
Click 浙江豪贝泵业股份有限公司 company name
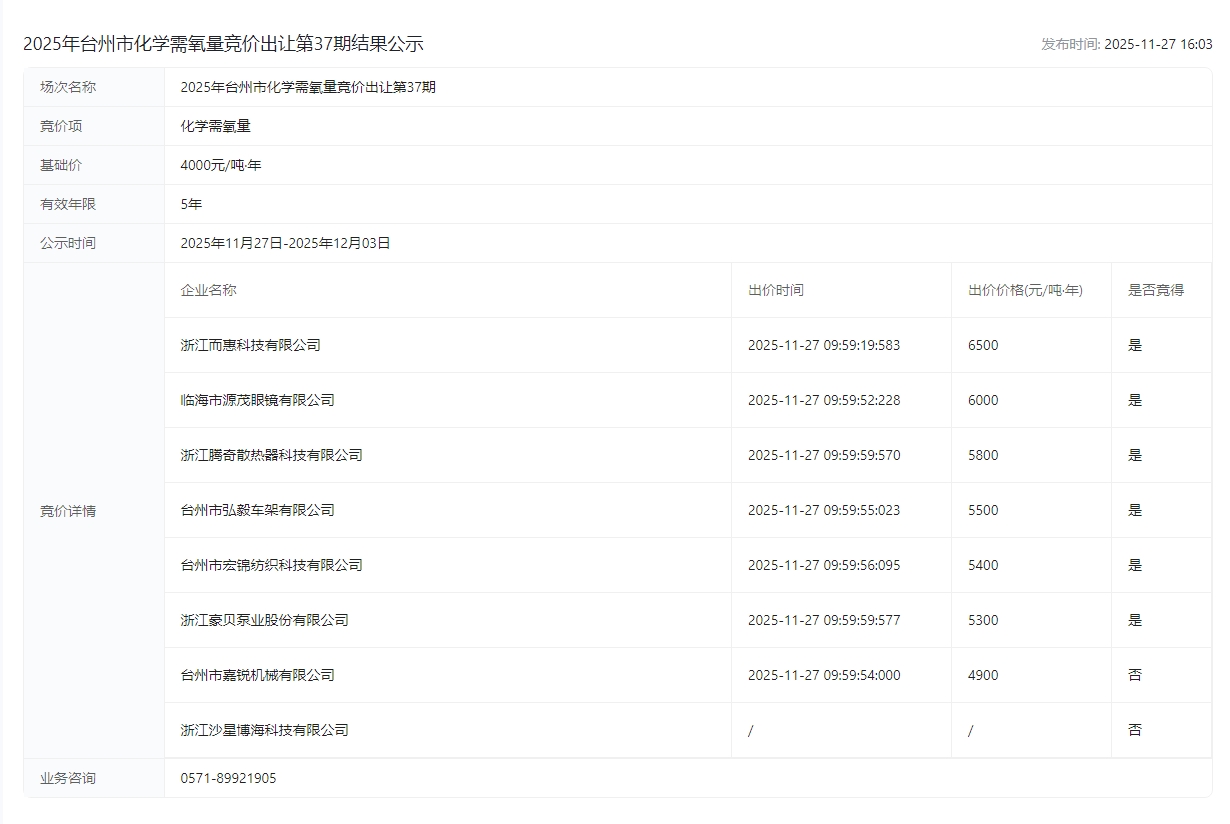[x=264, y=620]
